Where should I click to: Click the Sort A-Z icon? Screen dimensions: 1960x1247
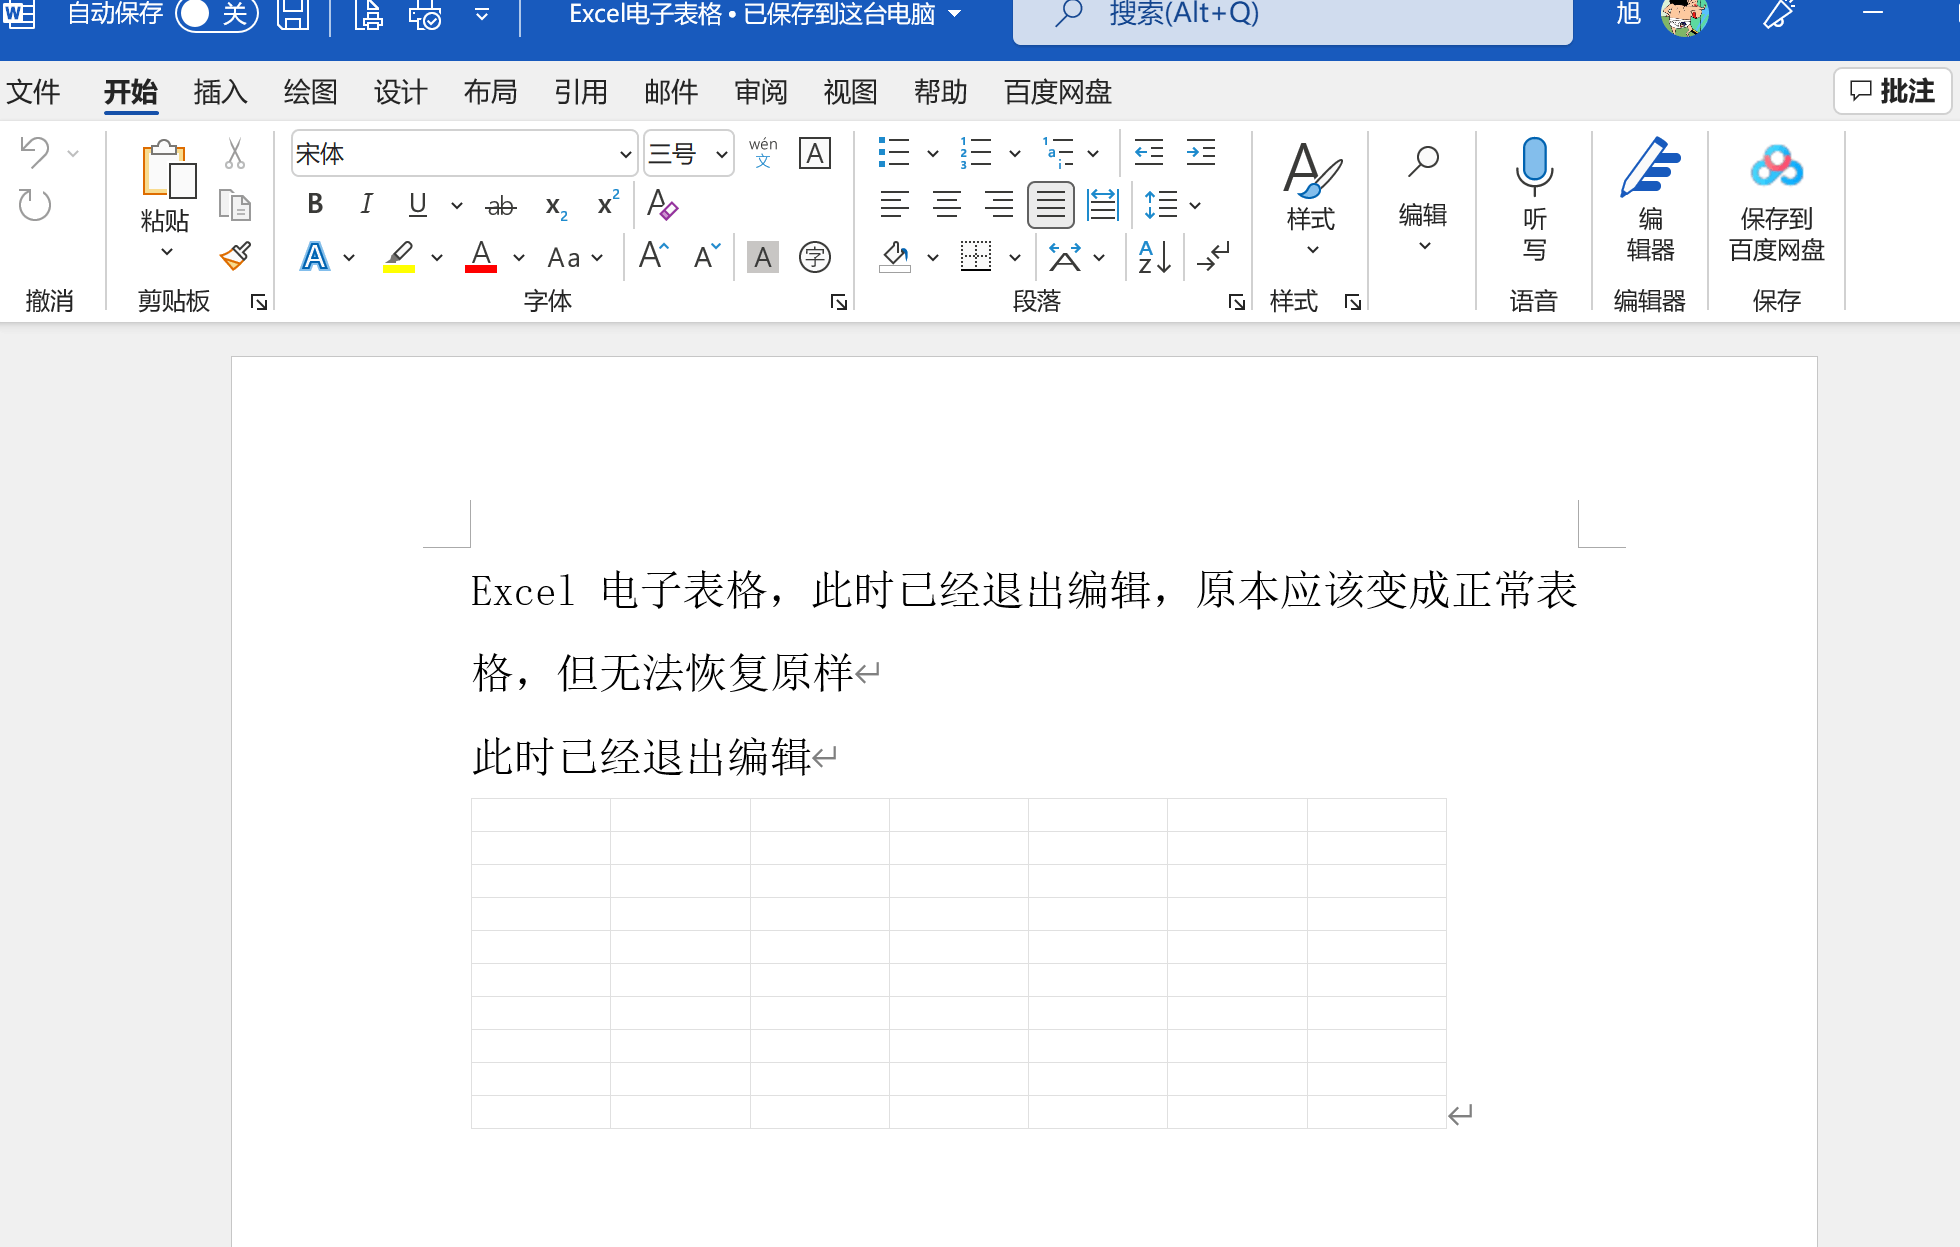1154,257
